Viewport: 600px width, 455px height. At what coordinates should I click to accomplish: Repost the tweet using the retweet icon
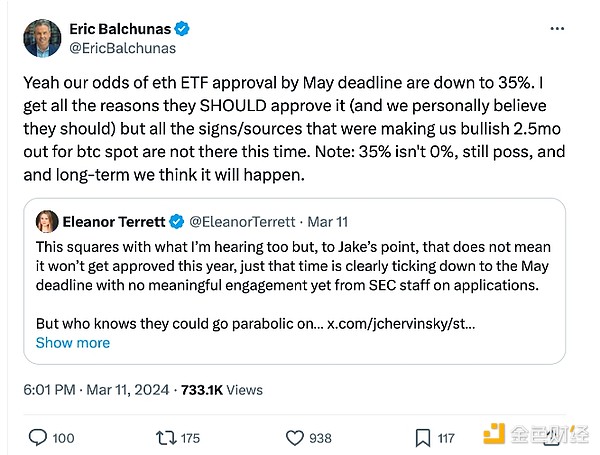point(163,437)
